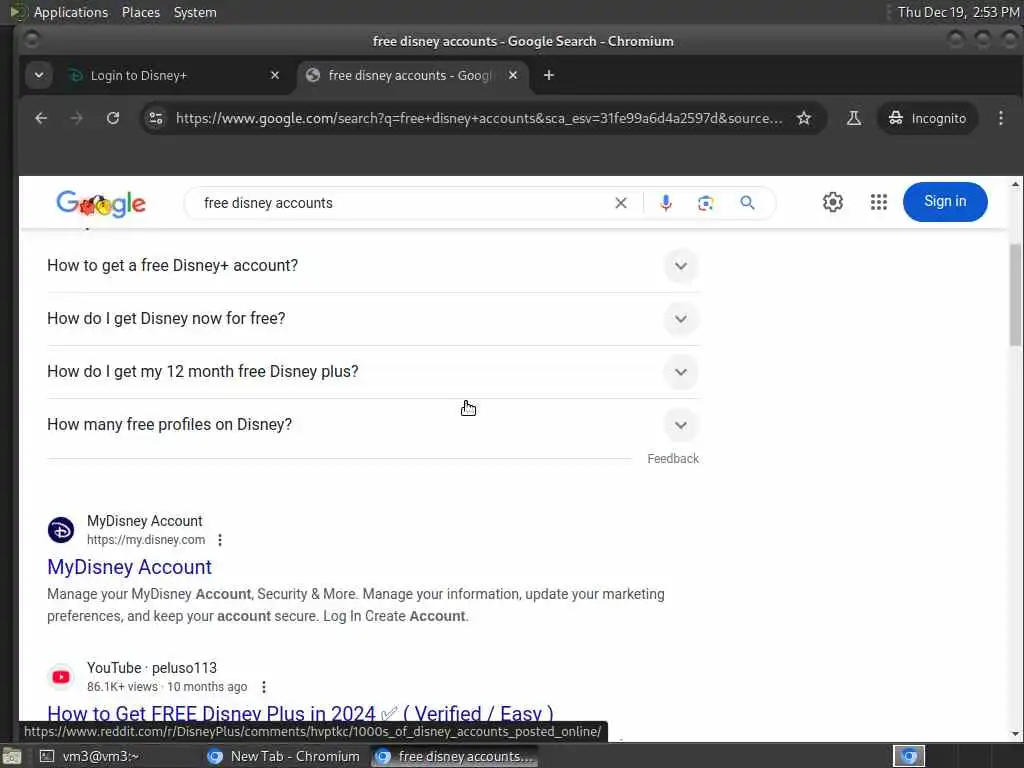
Task: Open 'How to Get FREE Disney Plus in 2024' result
Action: [300, 713]
